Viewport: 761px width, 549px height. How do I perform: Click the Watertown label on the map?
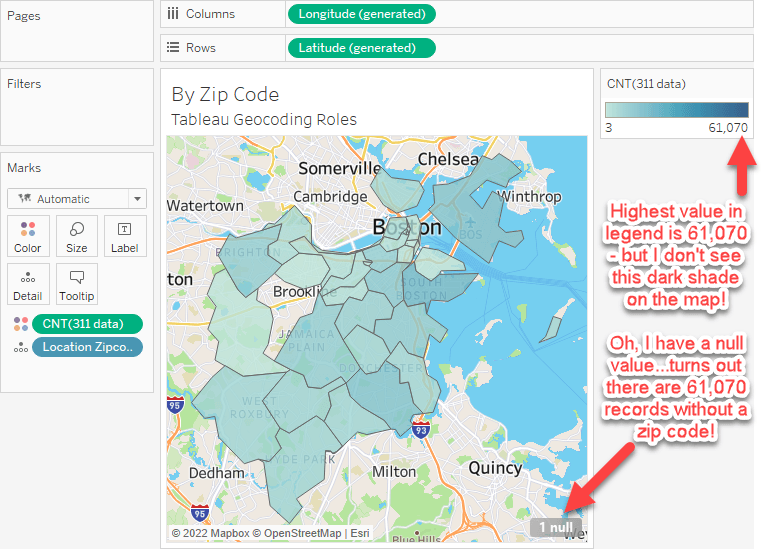point(205,206)
